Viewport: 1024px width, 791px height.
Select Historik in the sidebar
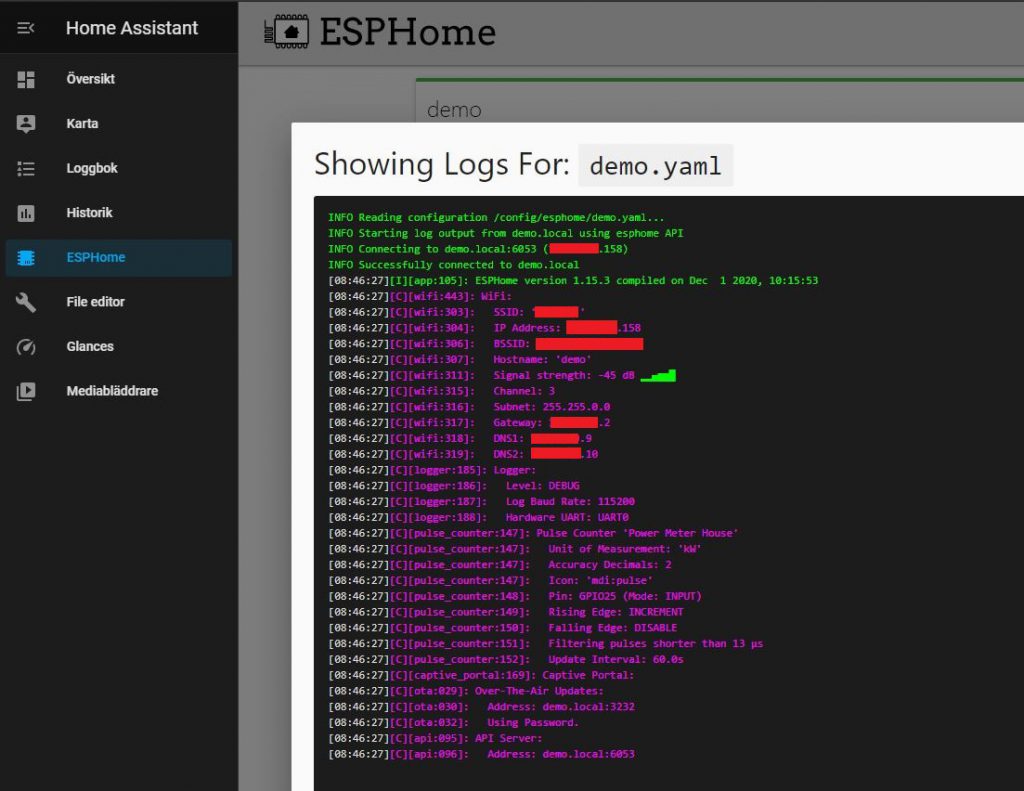119,212
